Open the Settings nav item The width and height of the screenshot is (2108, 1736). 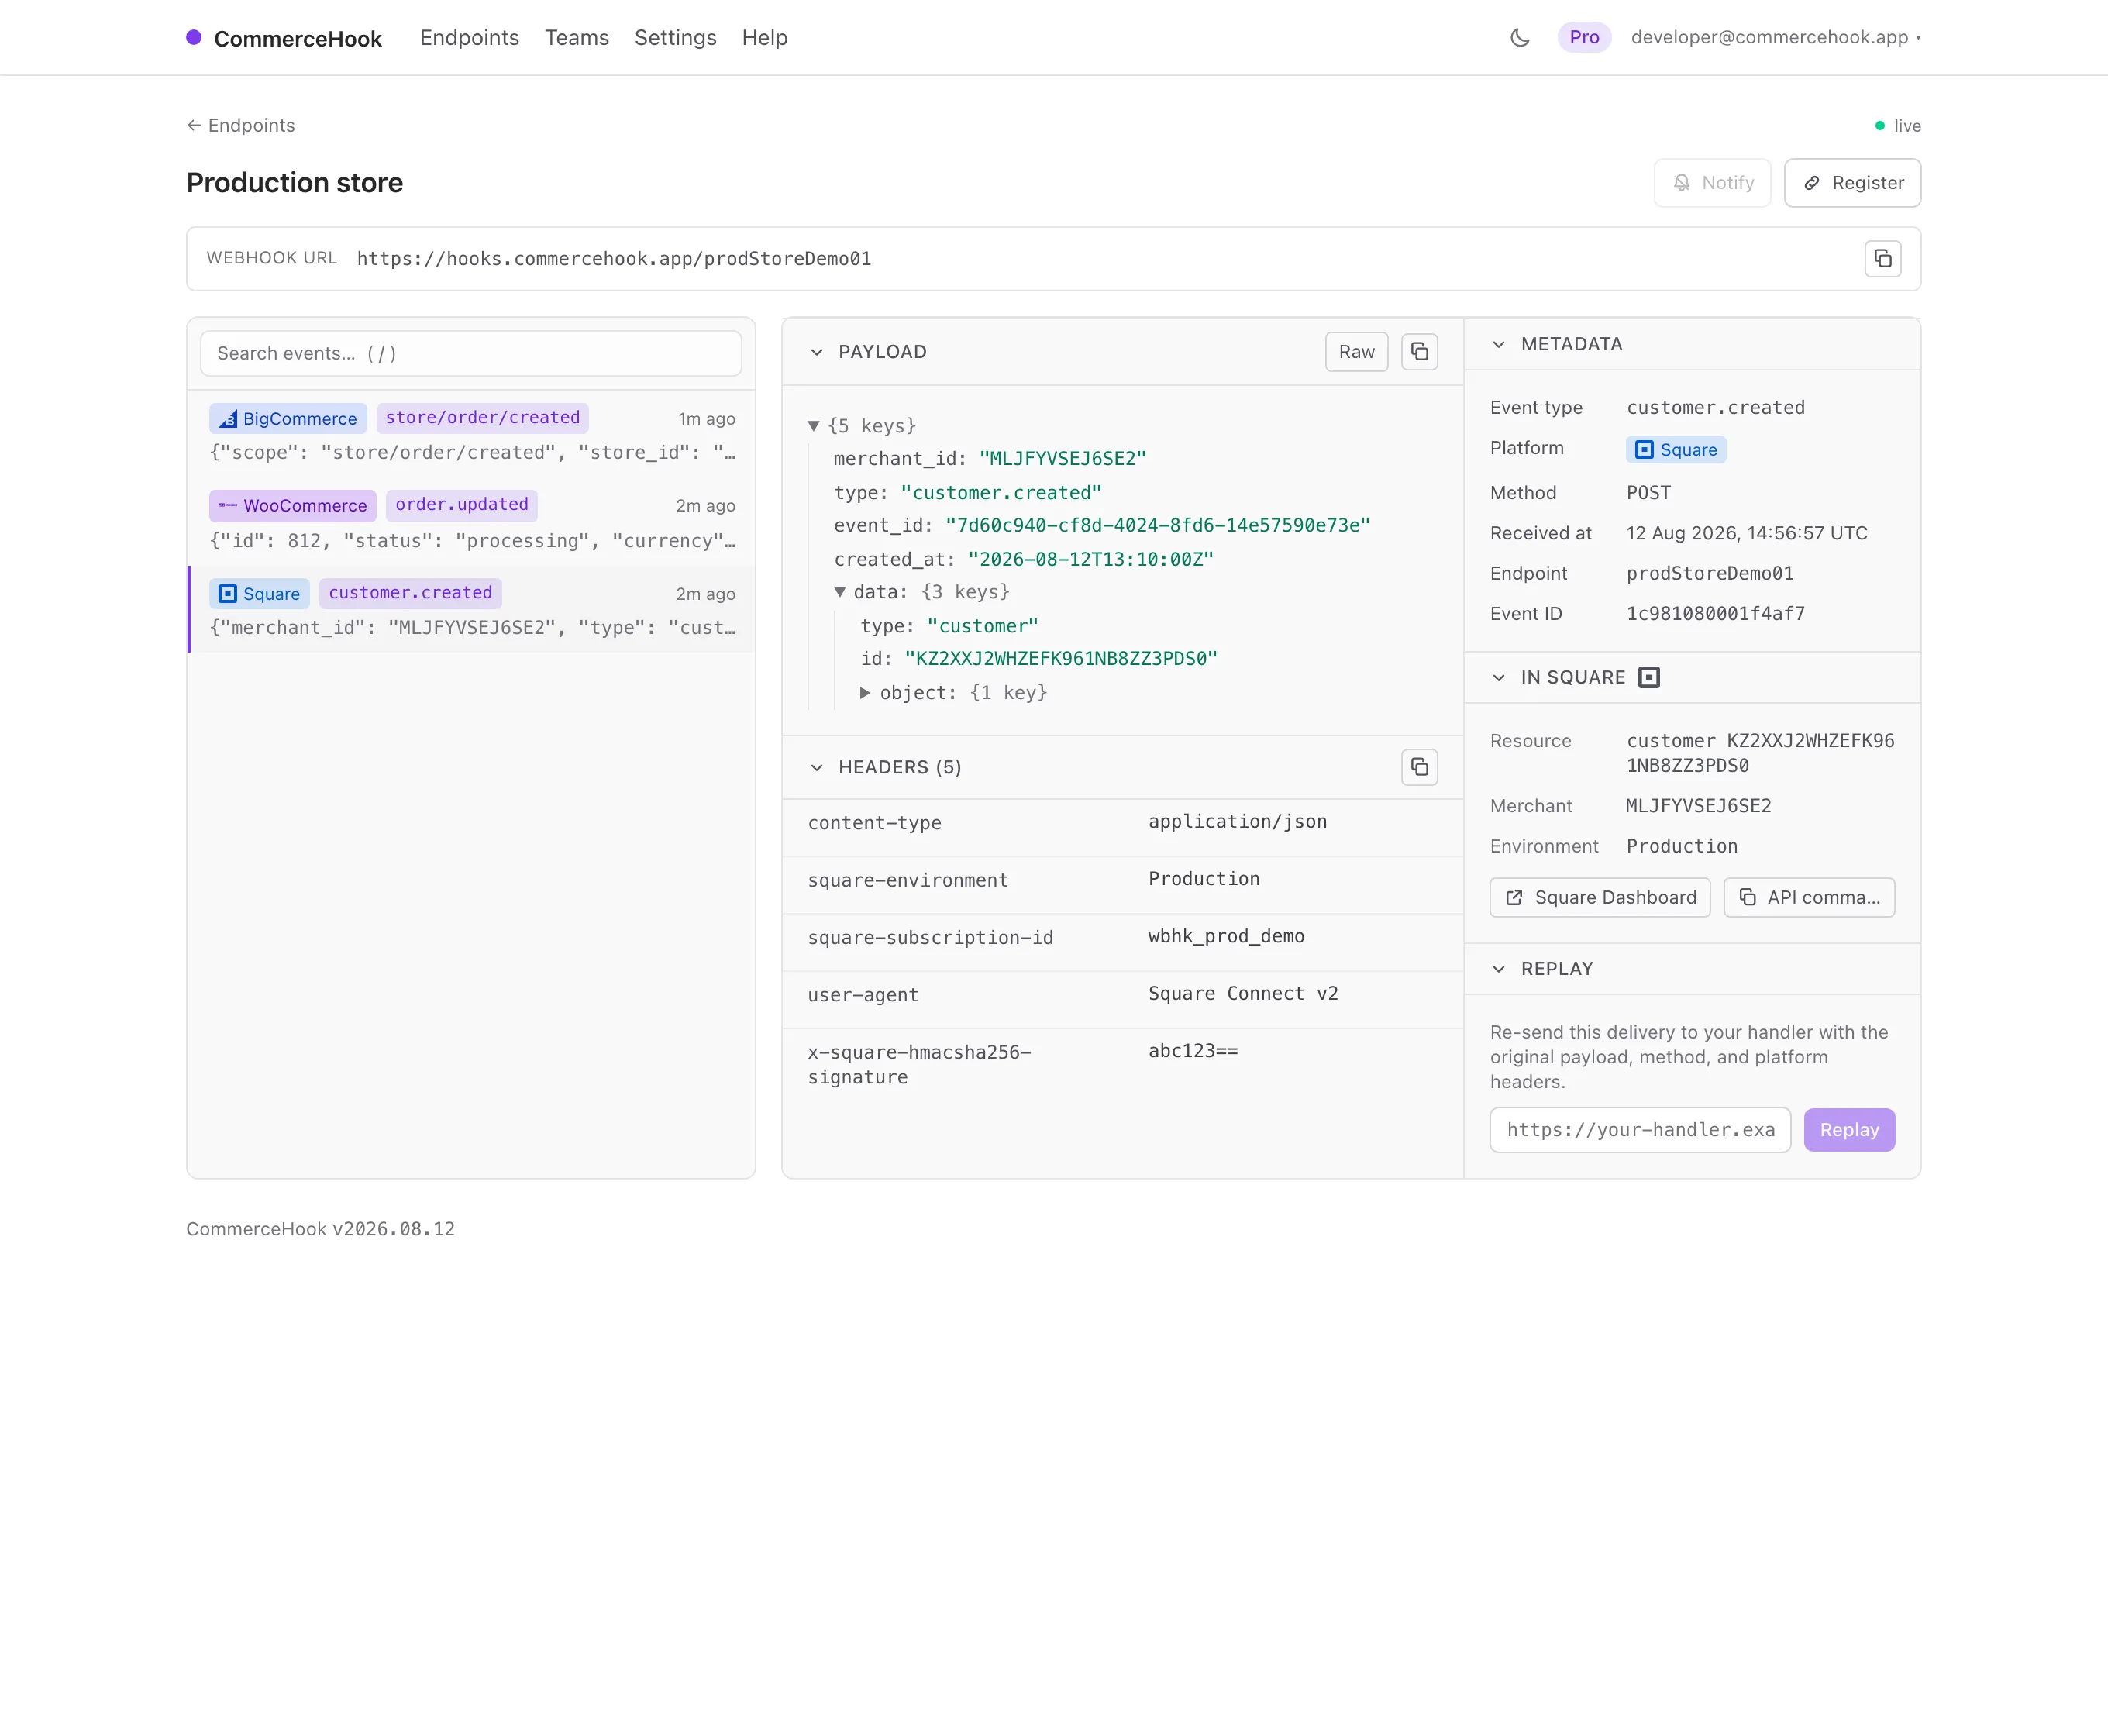(675, 38)
